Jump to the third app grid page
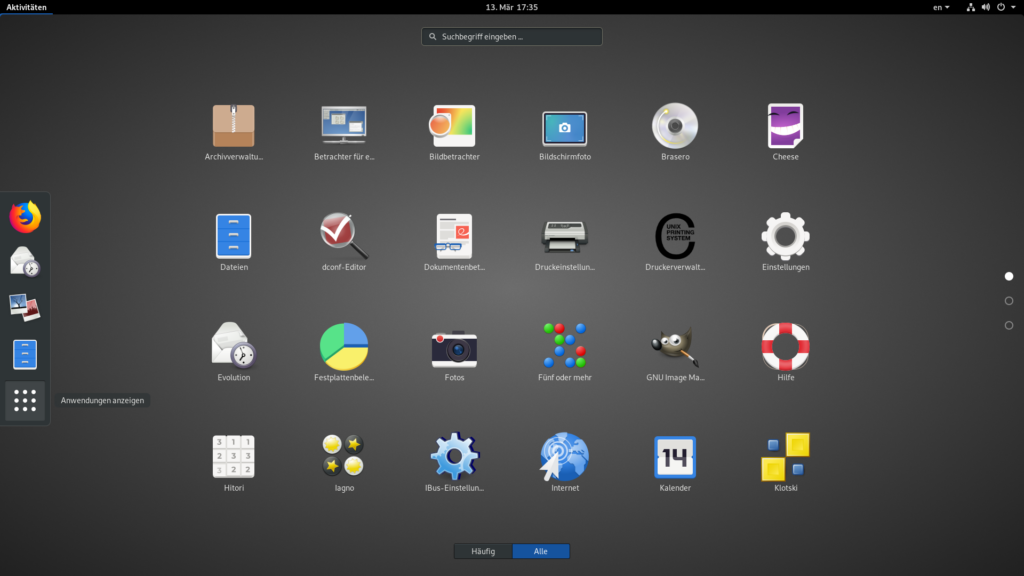 [x=1009, y=325]
